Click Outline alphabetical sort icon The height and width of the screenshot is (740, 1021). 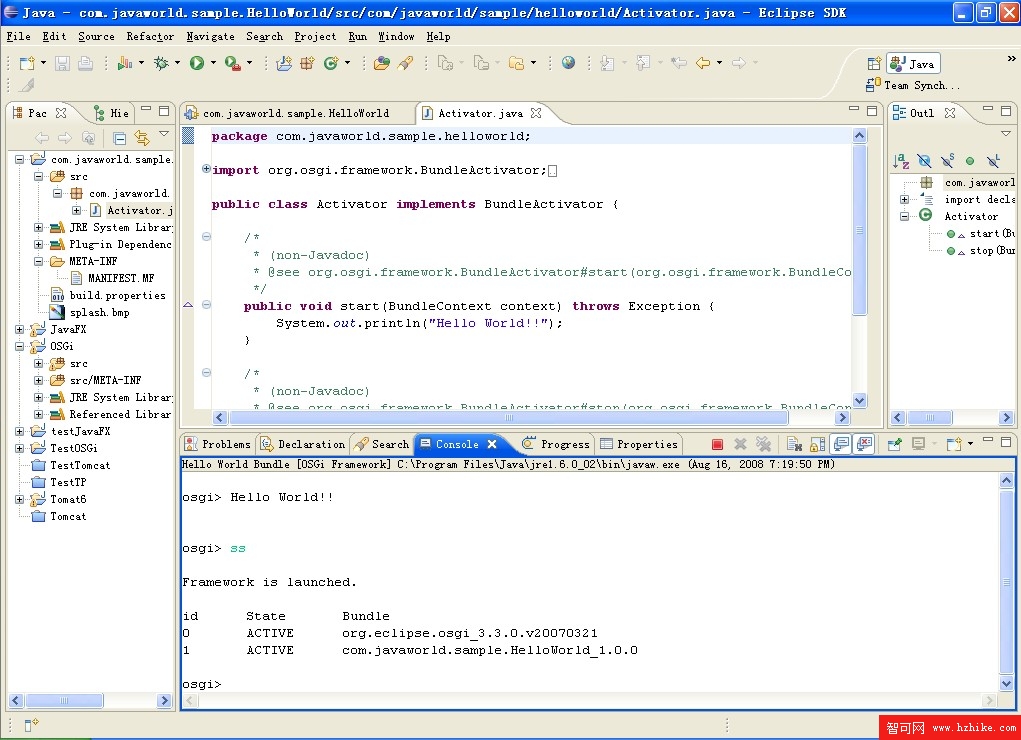click(901, 161)
